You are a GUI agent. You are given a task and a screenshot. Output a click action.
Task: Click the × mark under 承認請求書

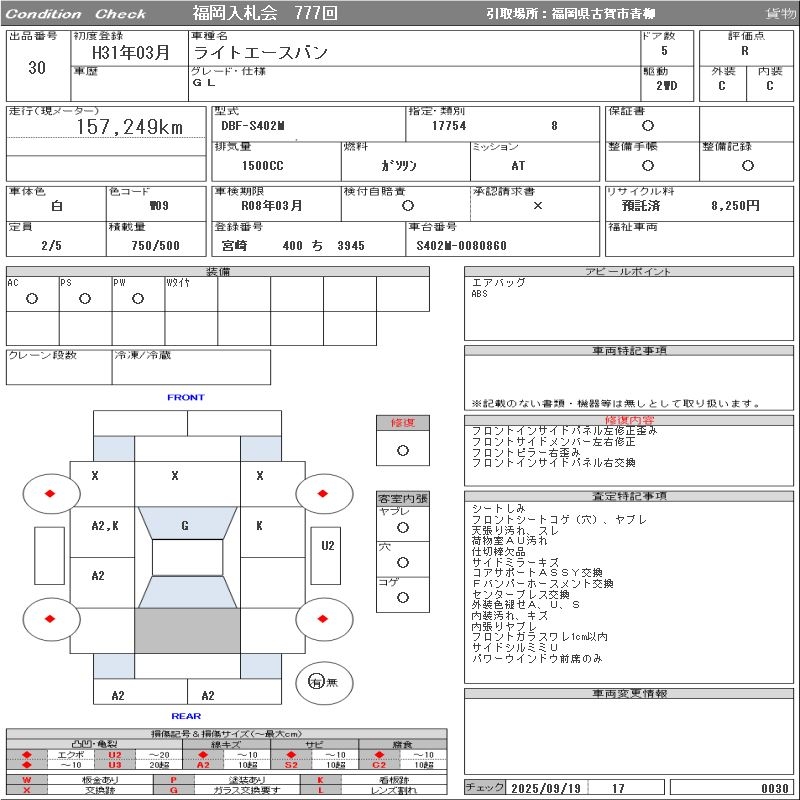pyautogui.click(x=538, y=206)
